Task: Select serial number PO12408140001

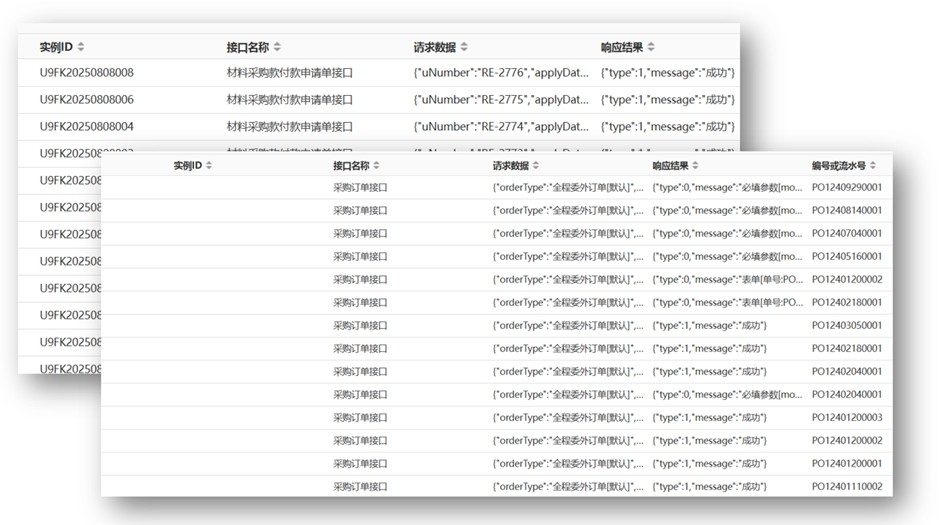Action: pos(847,210)
